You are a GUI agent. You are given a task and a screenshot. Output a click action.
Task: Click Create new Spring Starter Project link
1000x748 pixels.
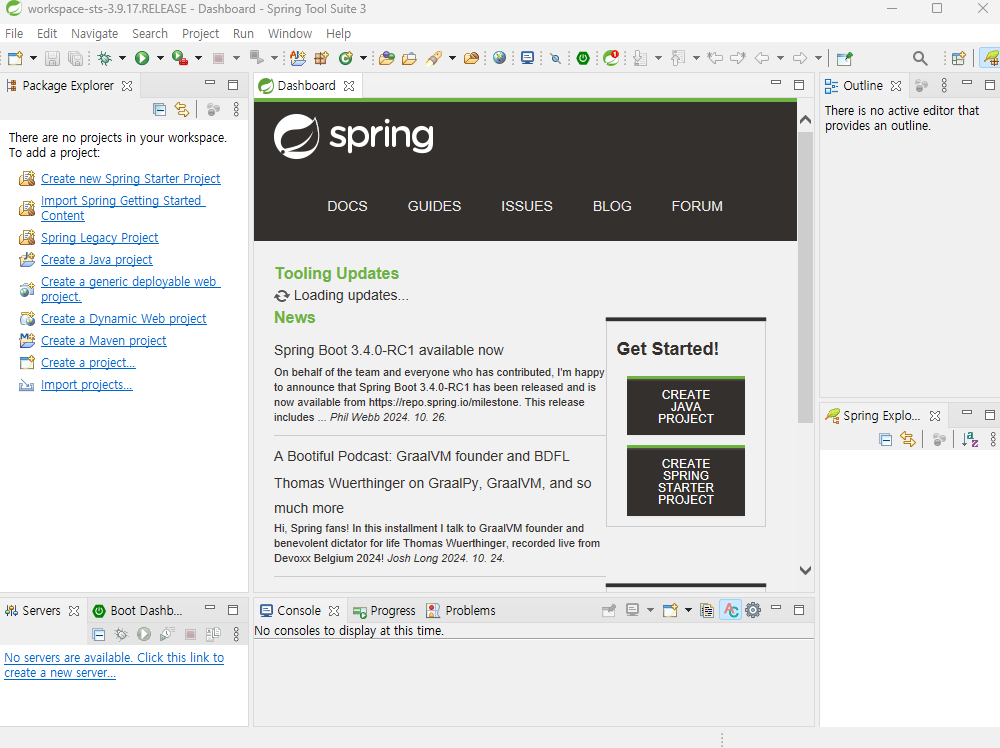(x=131, y=179)
